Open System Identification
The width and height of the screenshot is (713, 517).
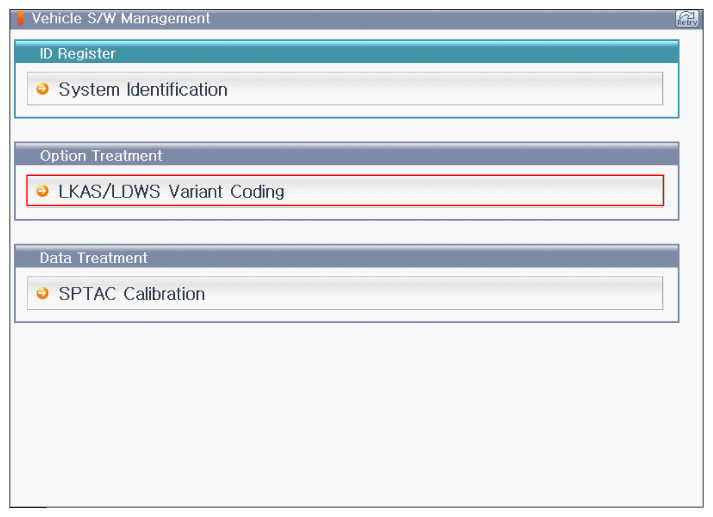tap(143, 89)
